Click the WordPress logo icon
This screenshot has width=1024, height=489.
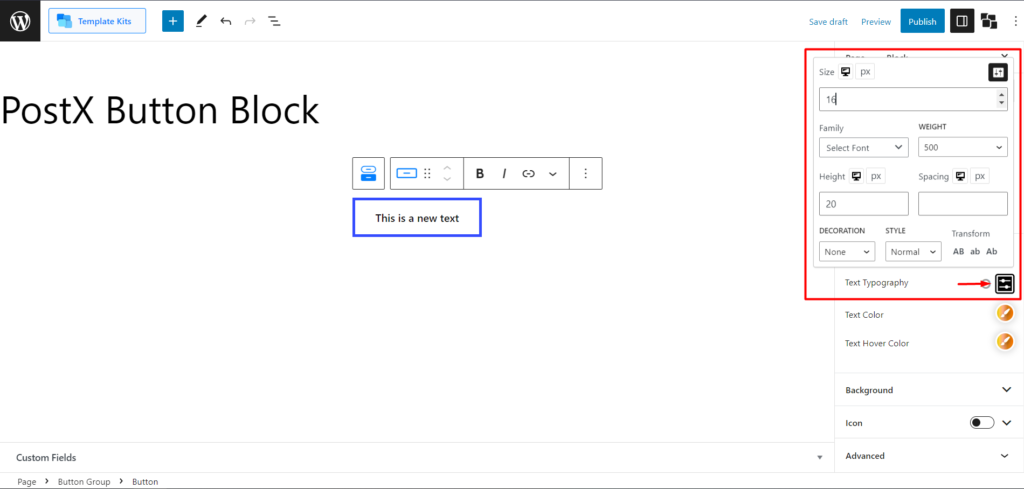point(20,21)
